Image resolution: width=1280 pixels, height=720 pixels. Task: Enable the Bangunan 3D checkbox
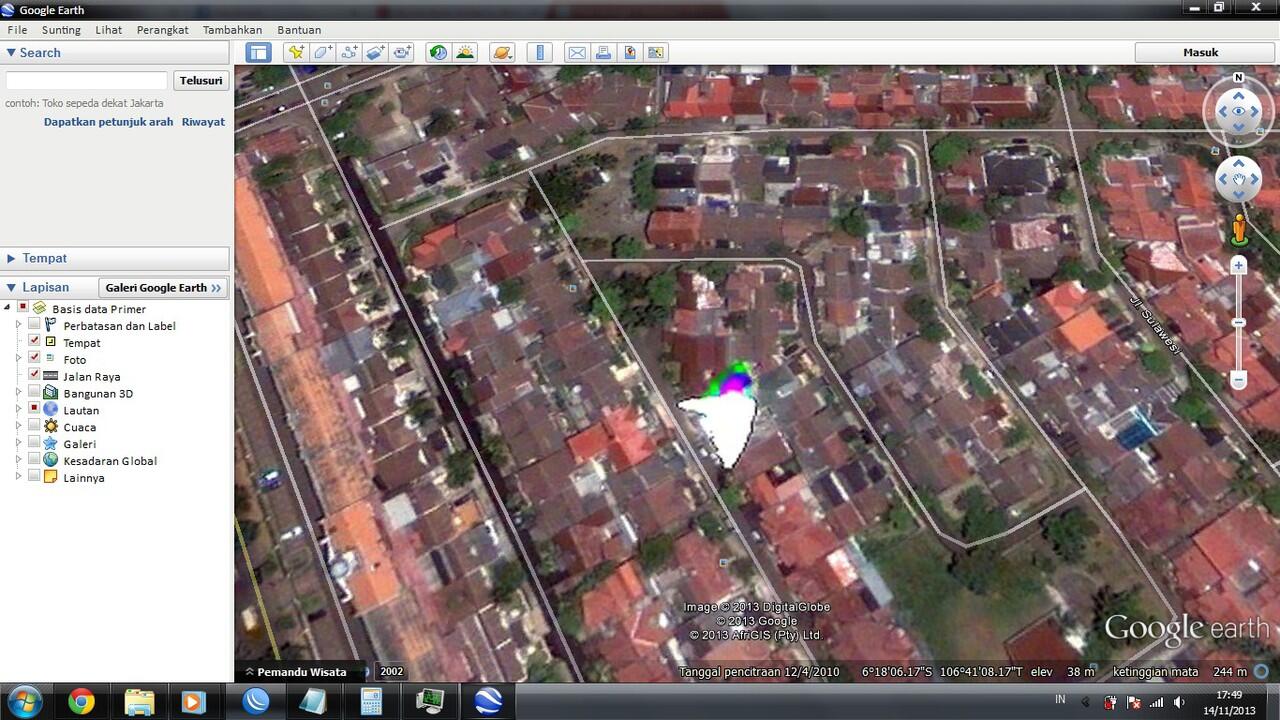(34, 392)
